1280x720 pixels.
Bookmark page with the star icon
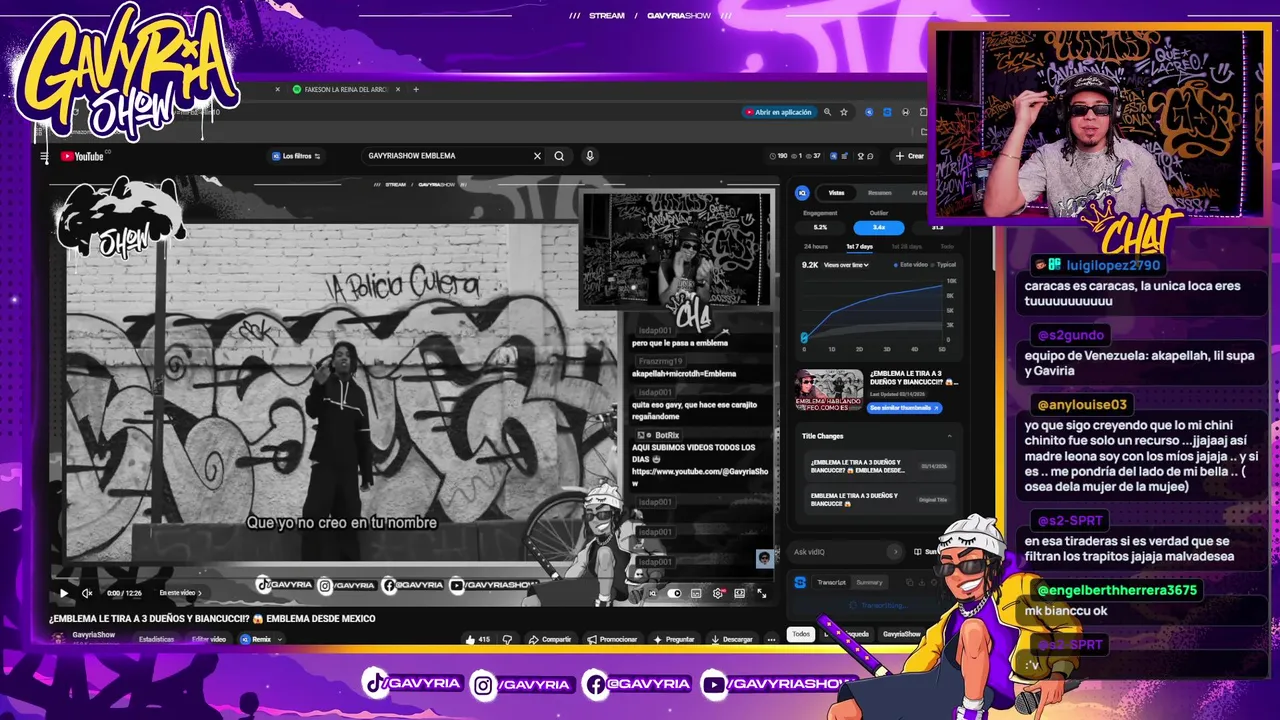click(x=844, y=112)
